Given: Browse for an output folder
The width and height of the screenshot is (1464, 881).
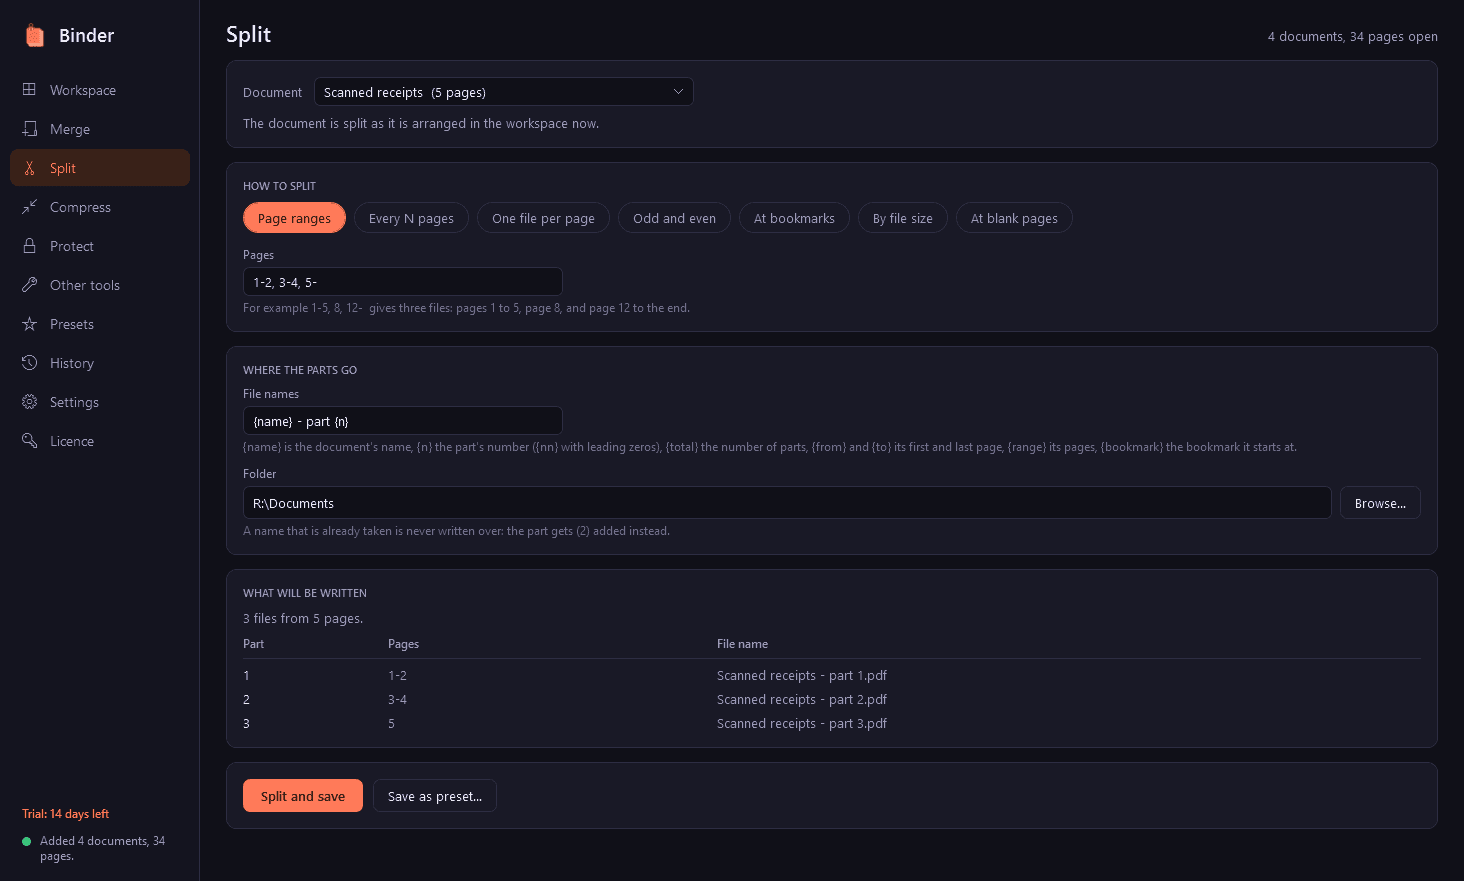Looking at the screenshot, I should 1380,503.
